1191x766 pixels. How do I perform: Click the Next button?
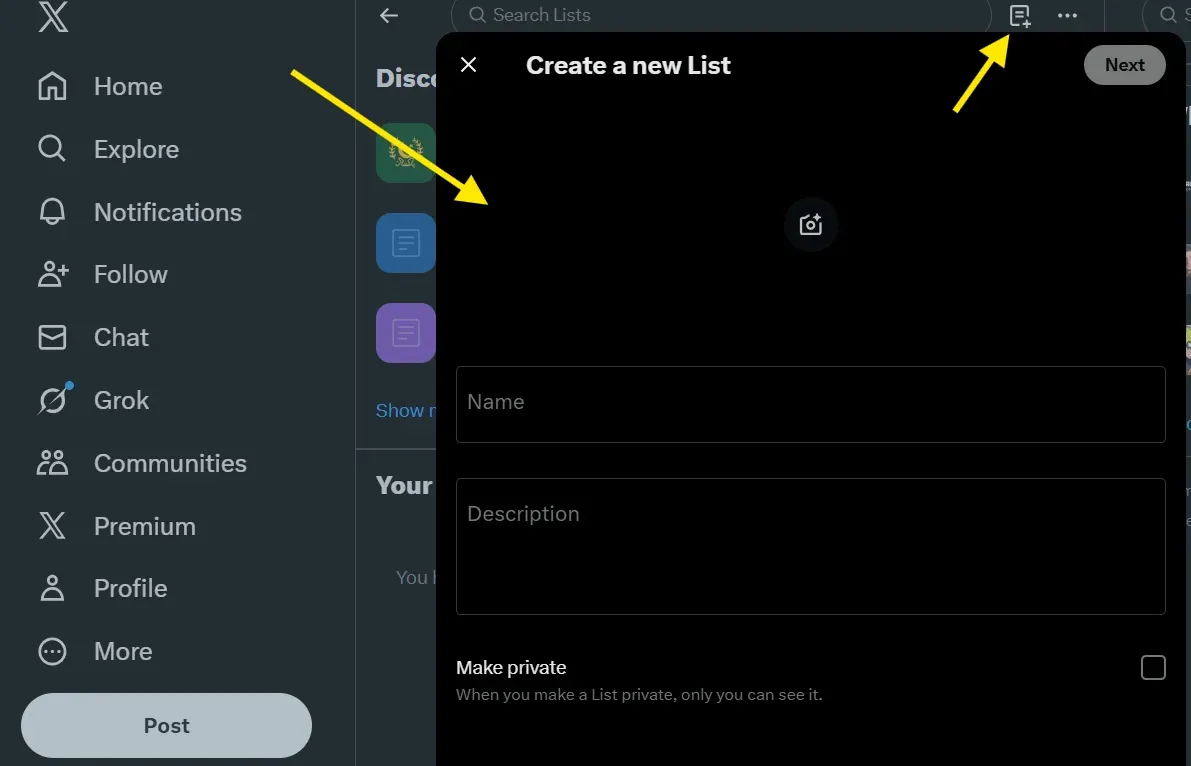(1124, 64)
